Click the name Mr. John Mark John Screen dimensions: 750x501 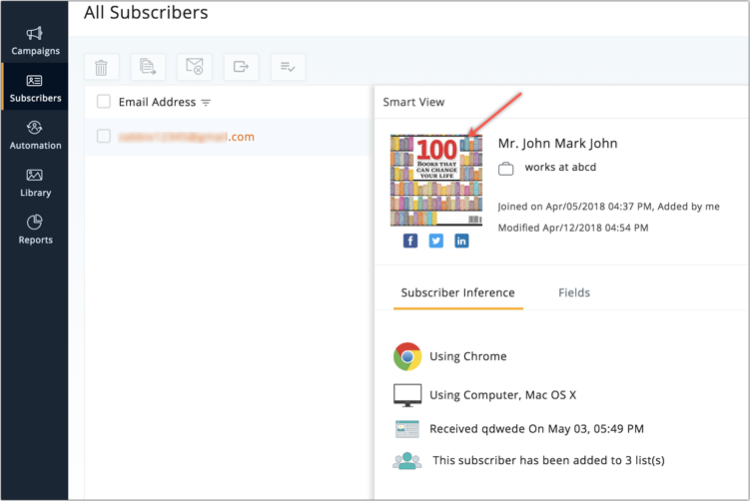[x=557, y=144]
